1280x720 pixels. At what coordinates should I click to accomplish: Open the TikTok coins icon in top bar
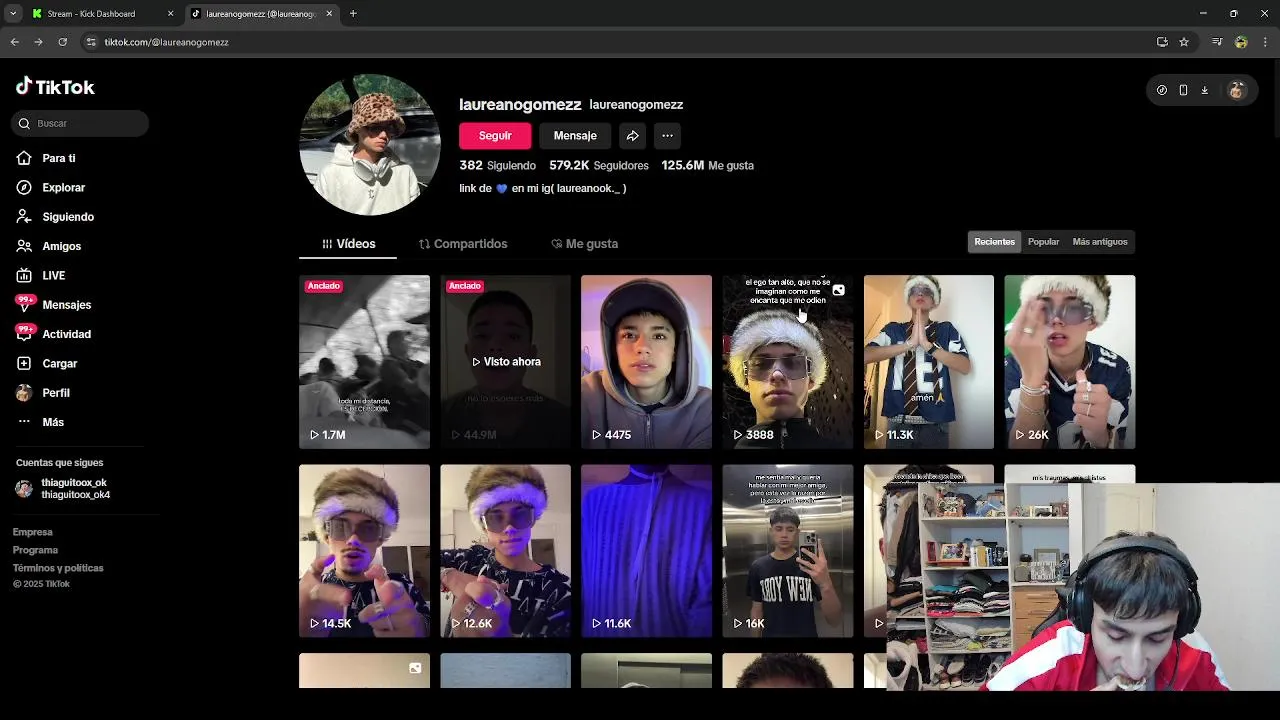tap(1162, 90)
